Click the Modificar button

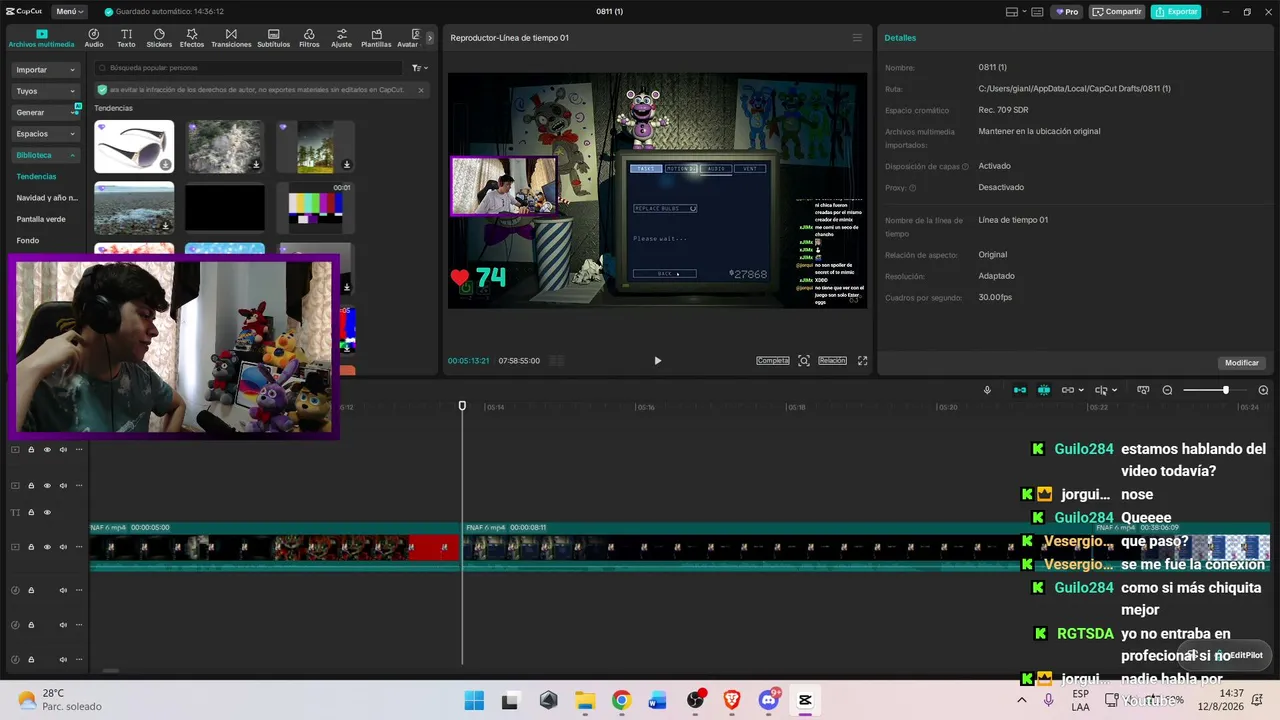tap(1242, 363)
